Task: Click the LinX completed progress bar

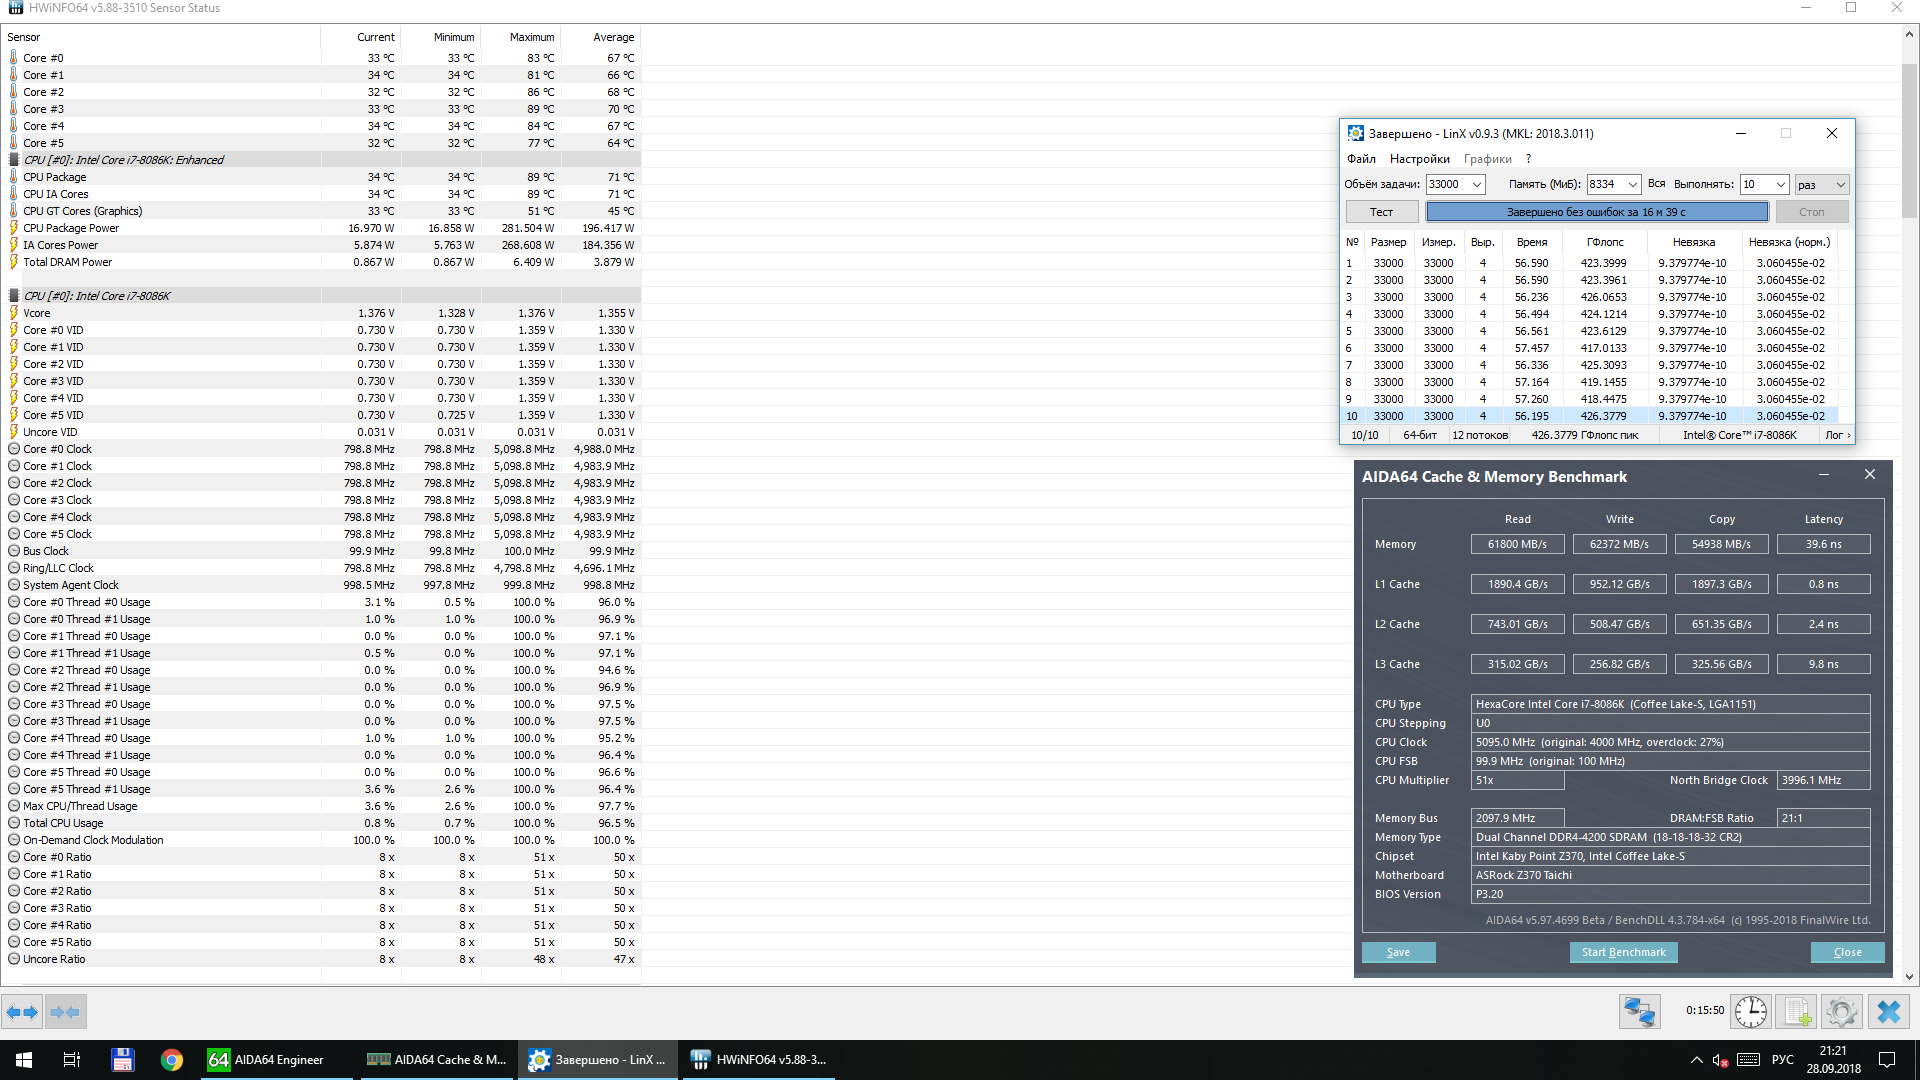Action: coord(1596,212)
